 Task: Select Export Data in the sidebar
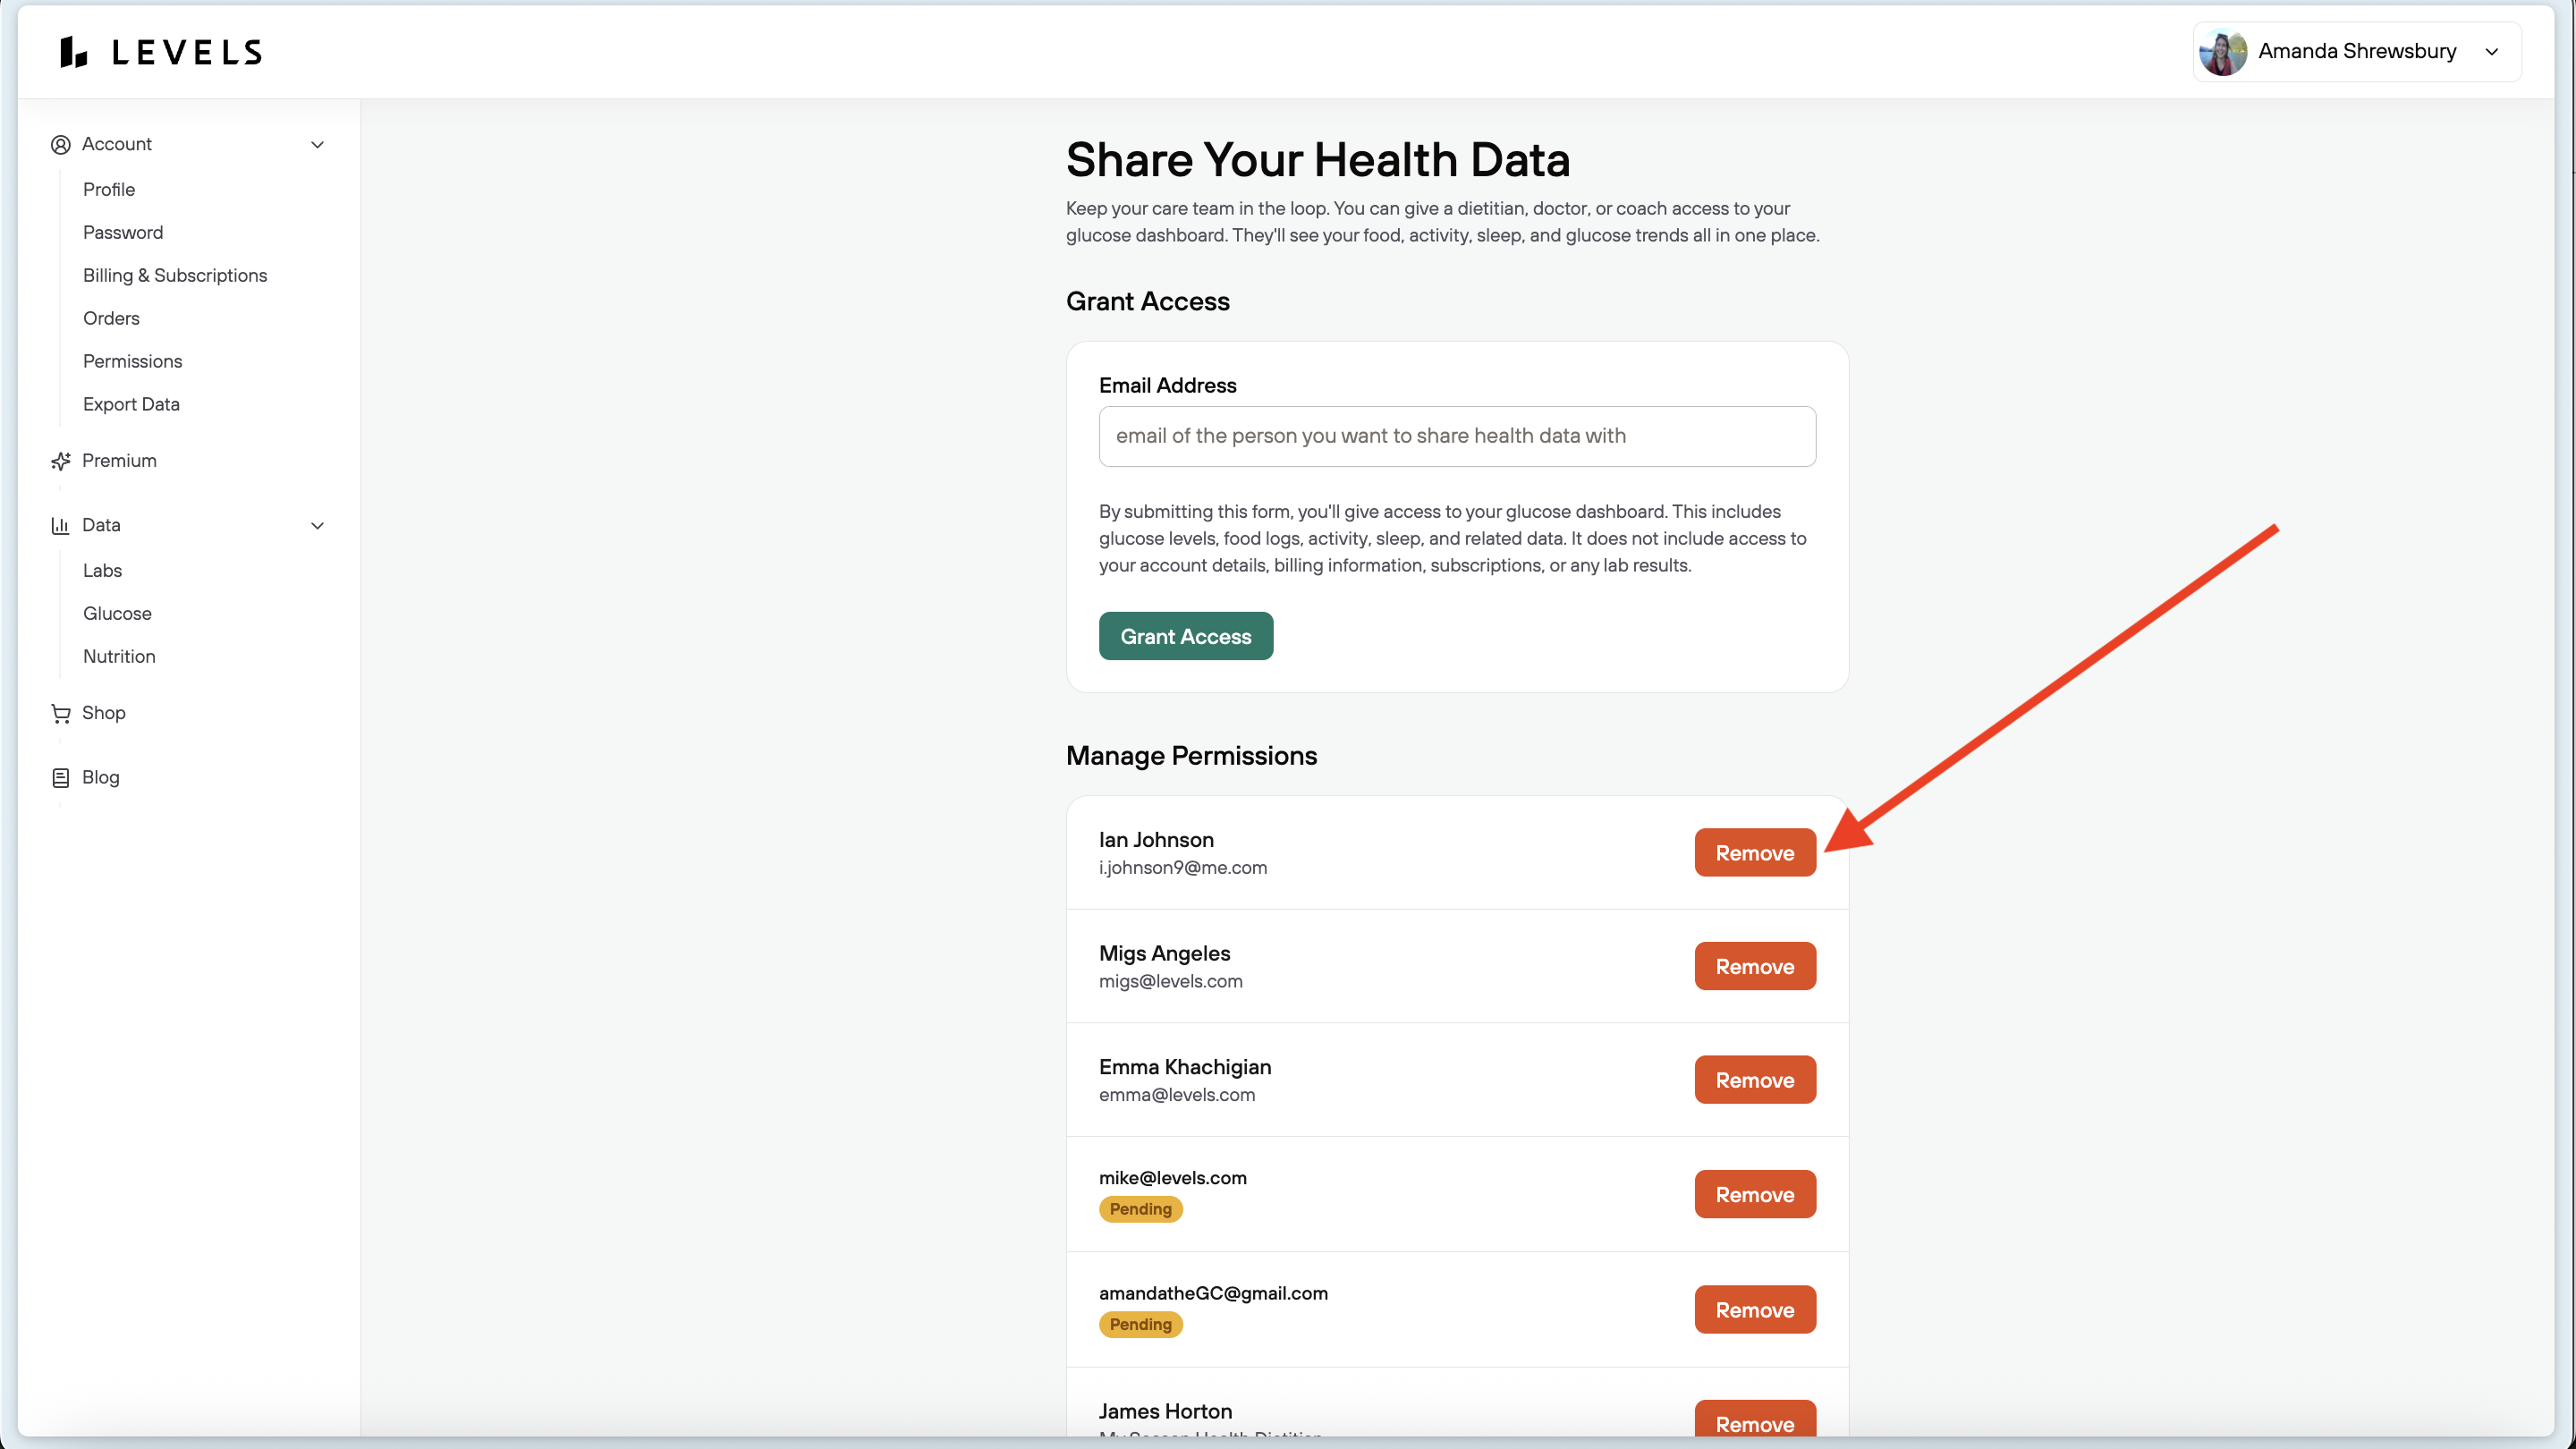[131, 404]
